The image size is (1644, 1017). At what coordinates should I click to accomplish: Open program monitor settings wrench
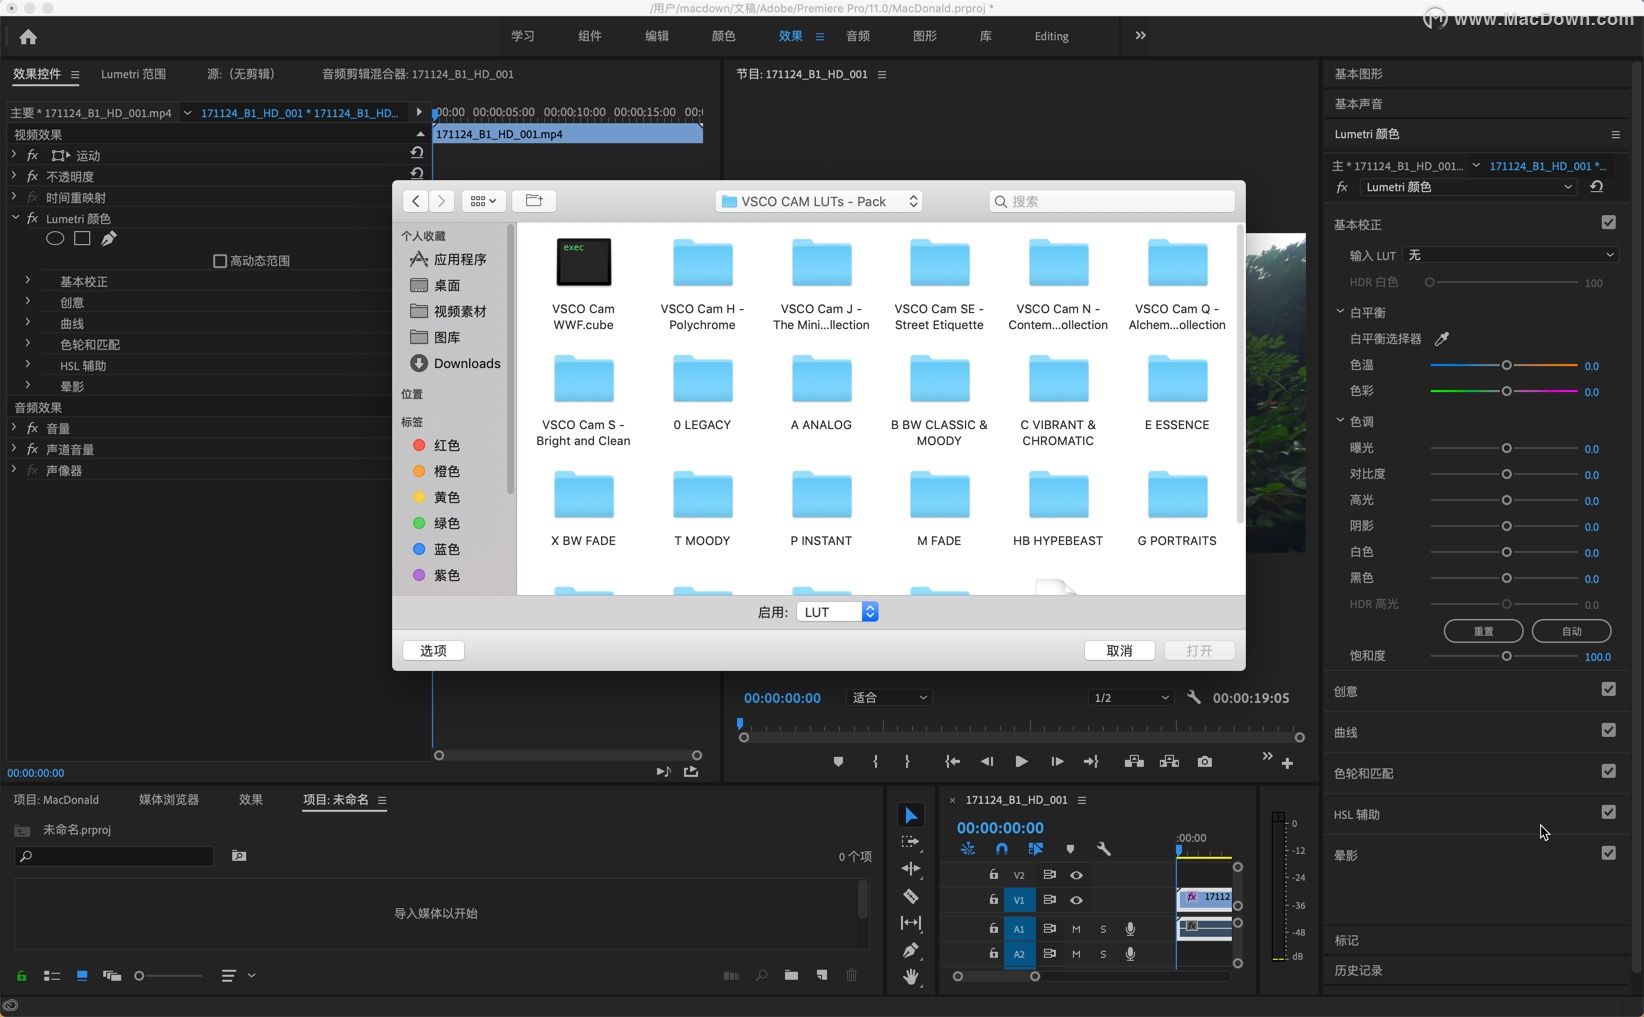[x=1193, y=697]
